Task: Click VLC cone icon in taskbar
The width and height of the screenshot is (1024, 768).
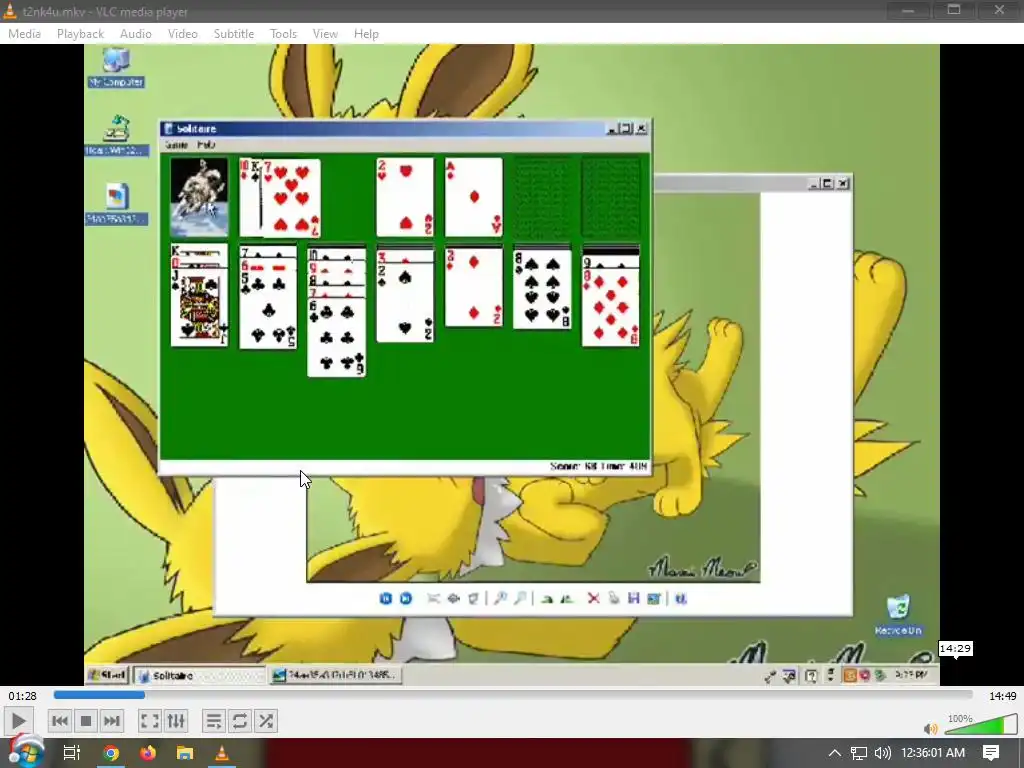Action: tap(222, 754)
